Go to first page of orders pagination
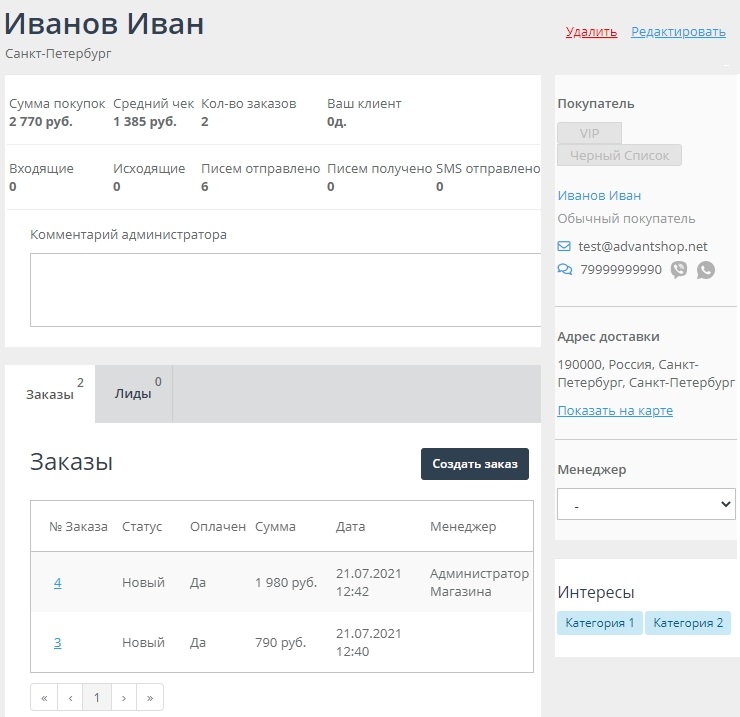 pos(44,697)
